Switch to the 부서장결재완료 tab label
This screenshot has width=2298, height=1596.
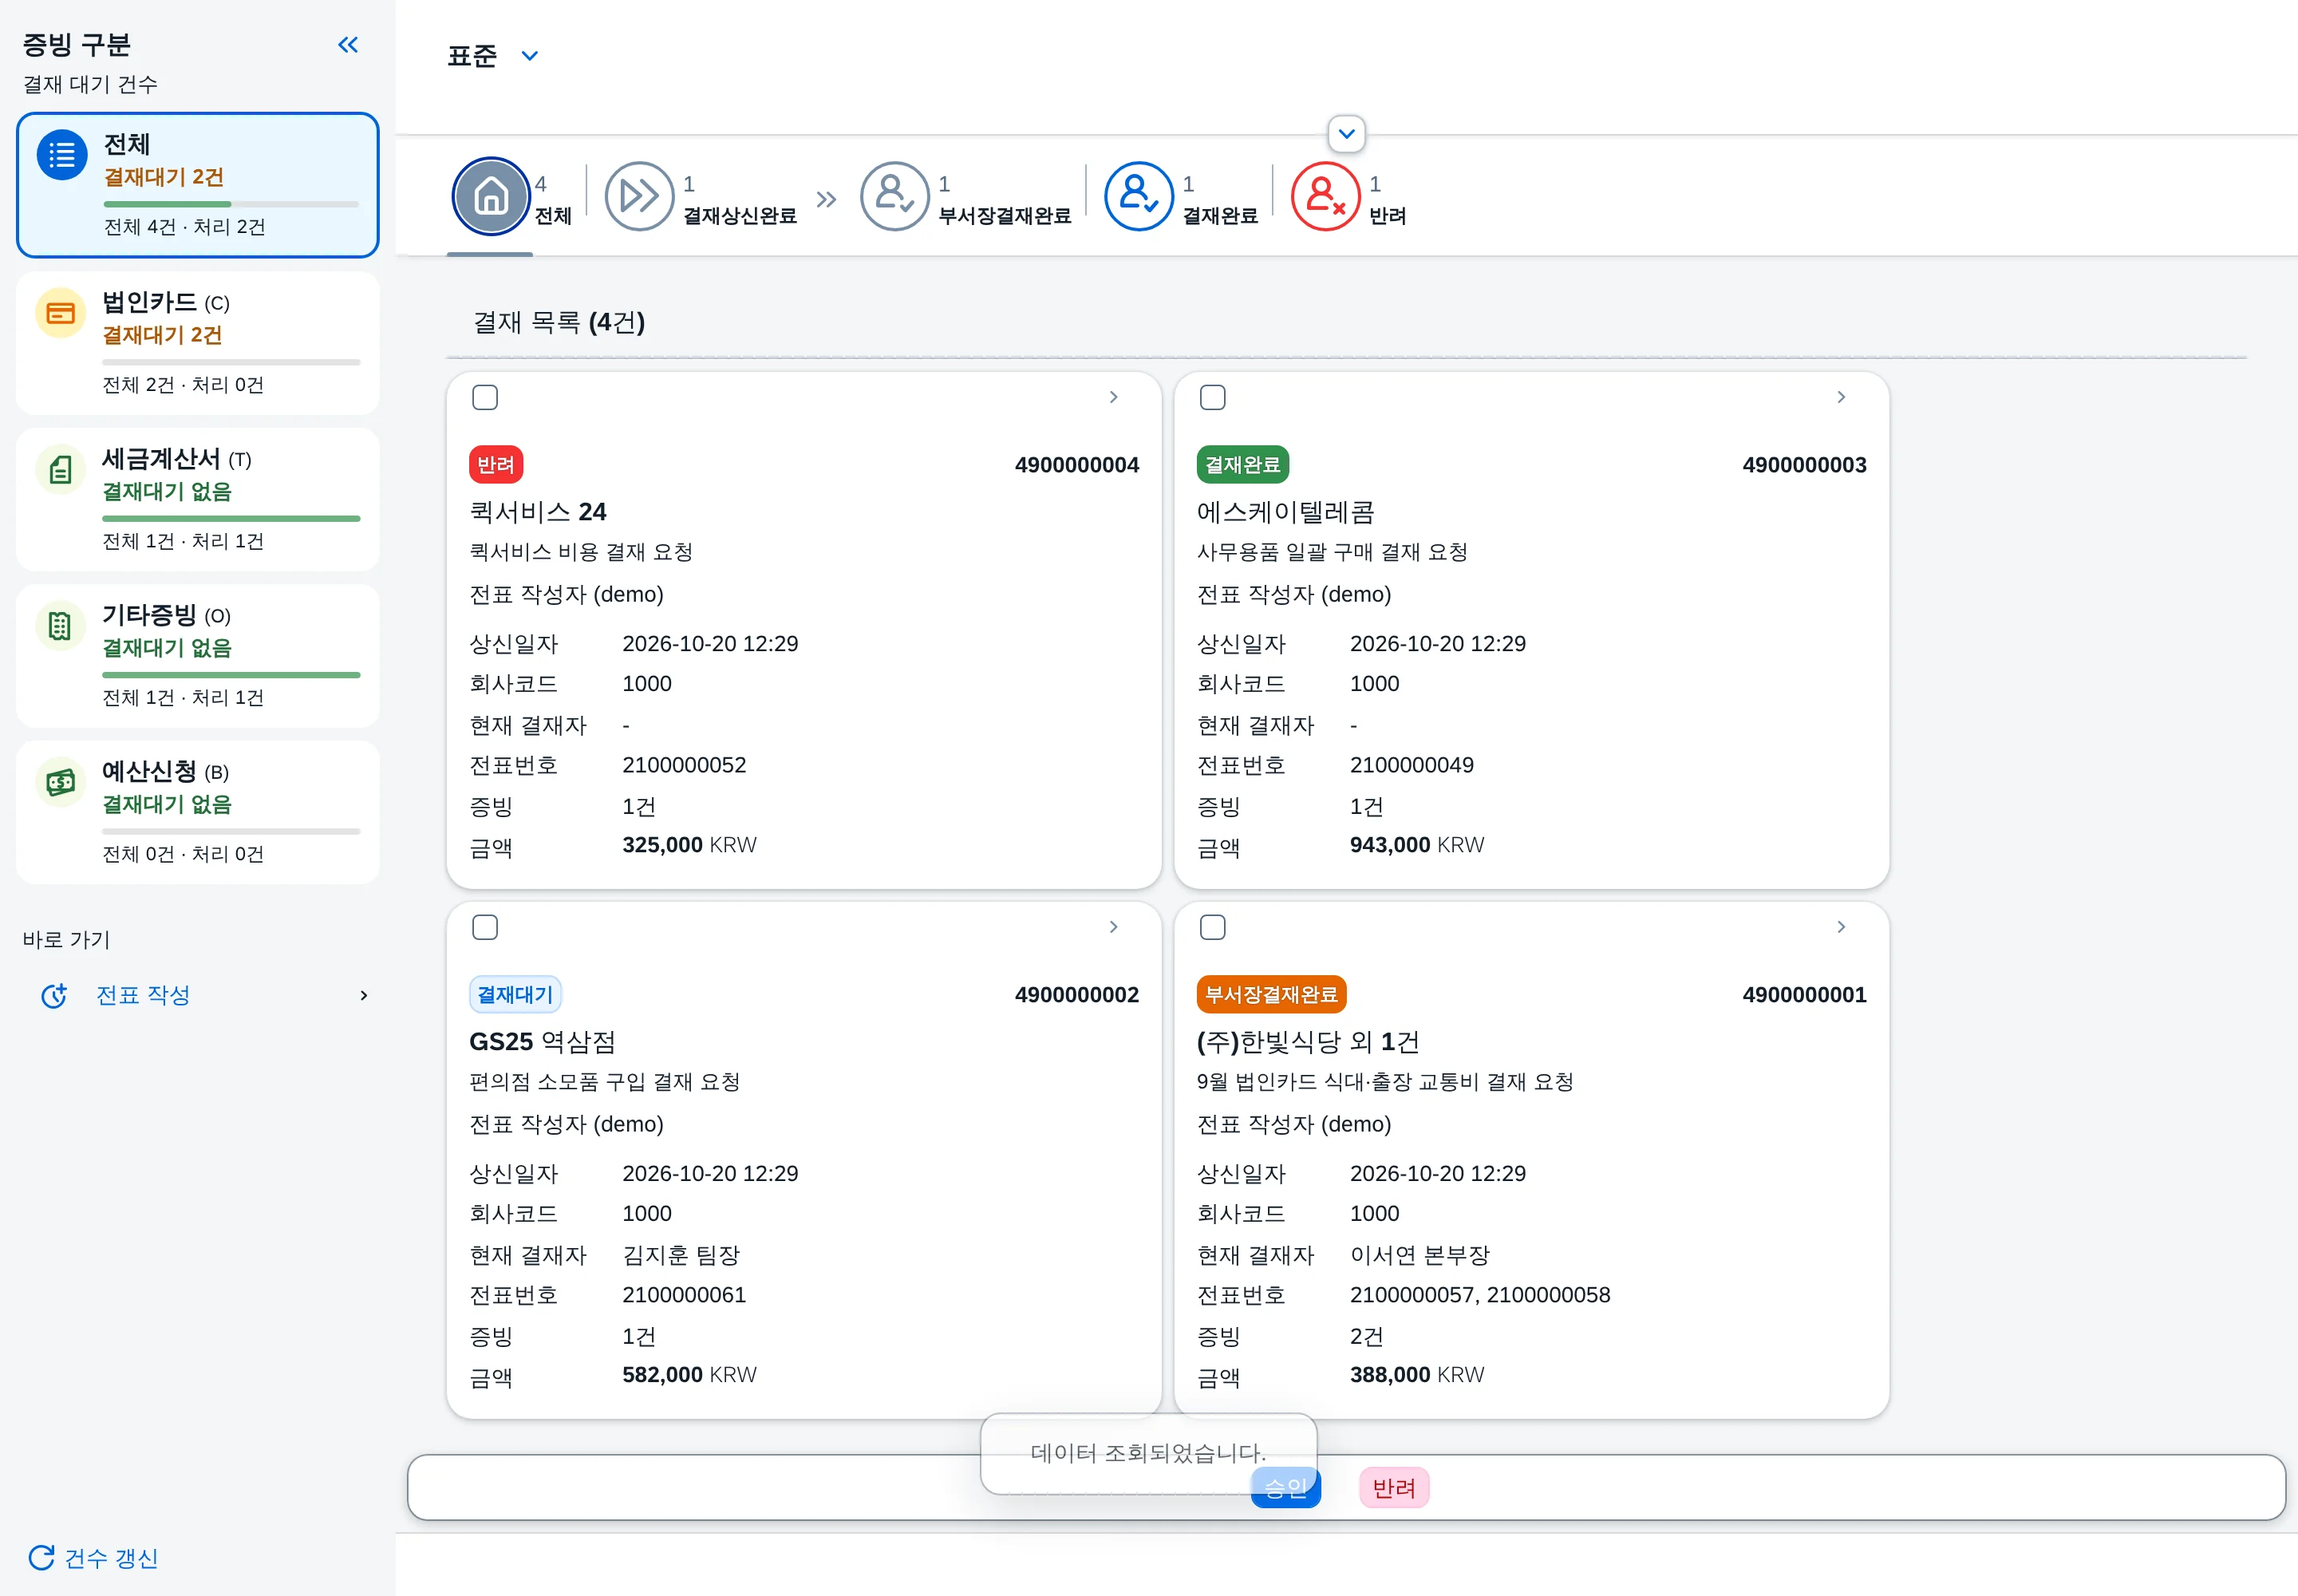pos(1004,216)
